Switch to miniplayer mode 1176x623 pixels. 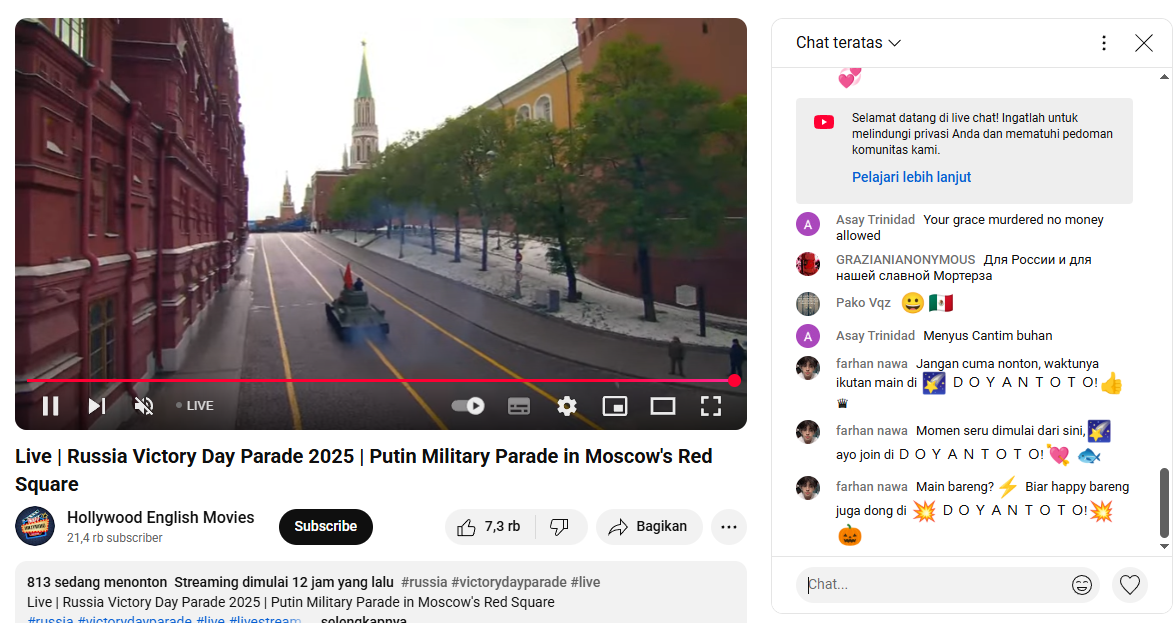point(615,406)
